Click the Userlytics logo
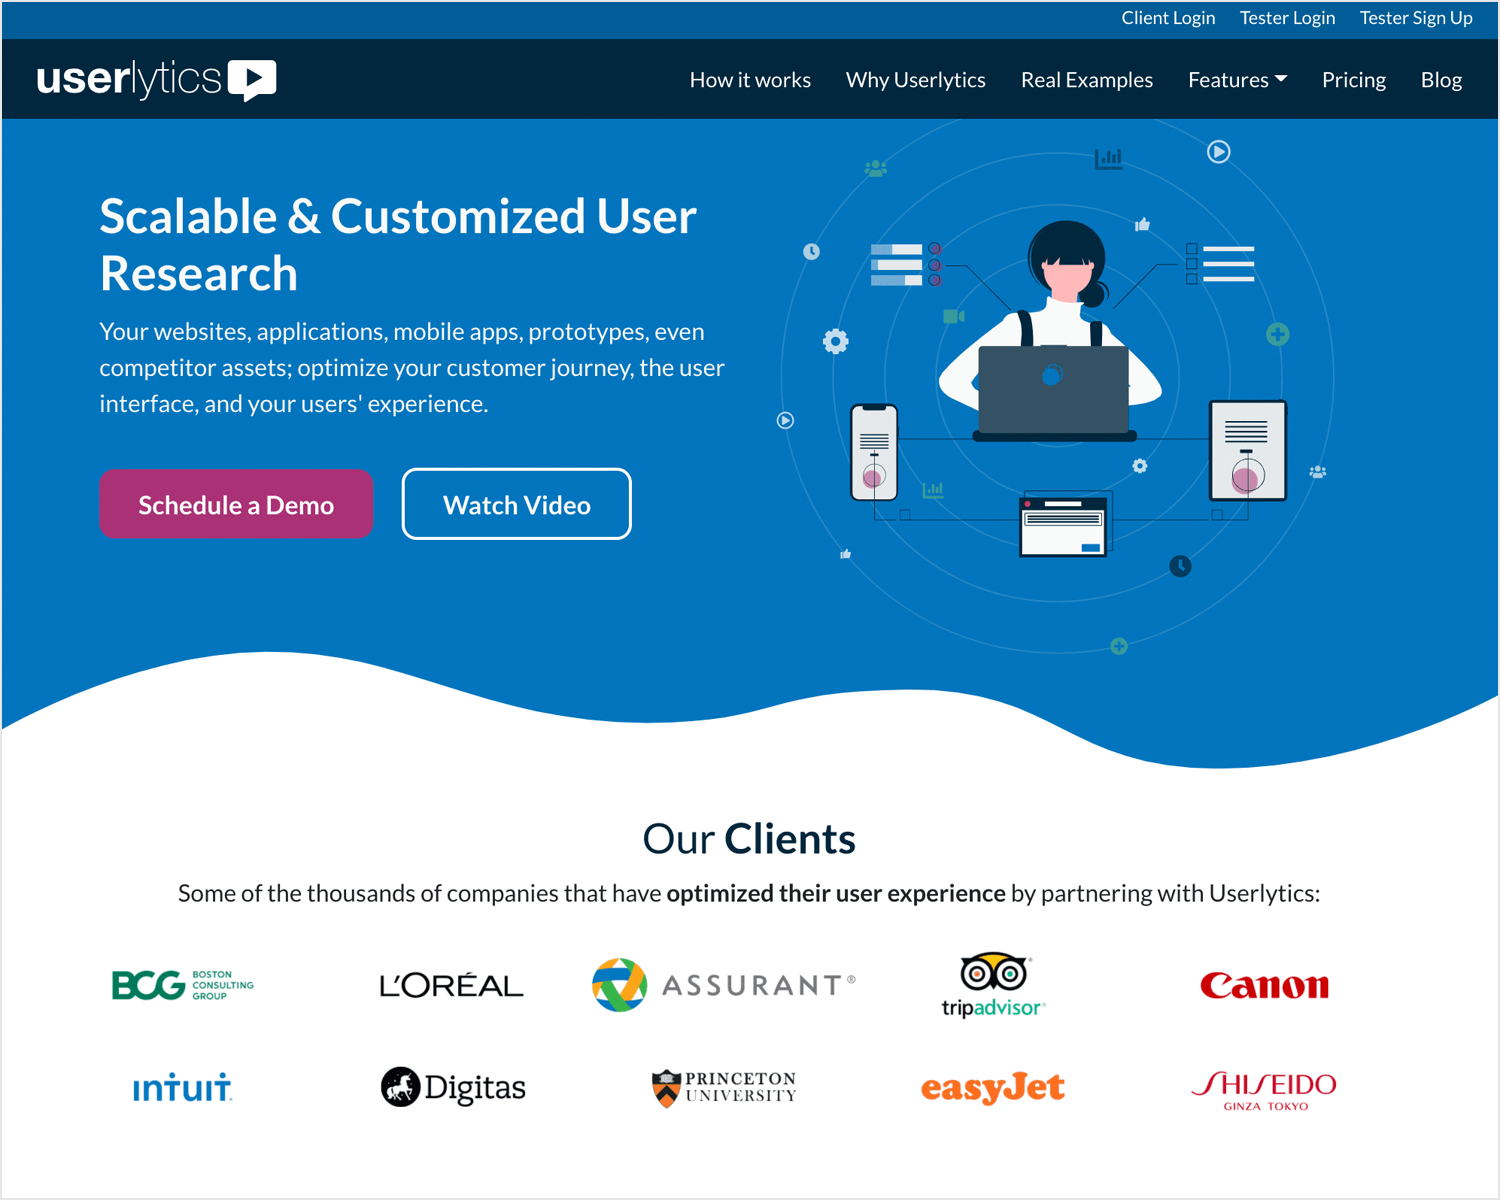The image size is (1500, 1200). [156, 80]
